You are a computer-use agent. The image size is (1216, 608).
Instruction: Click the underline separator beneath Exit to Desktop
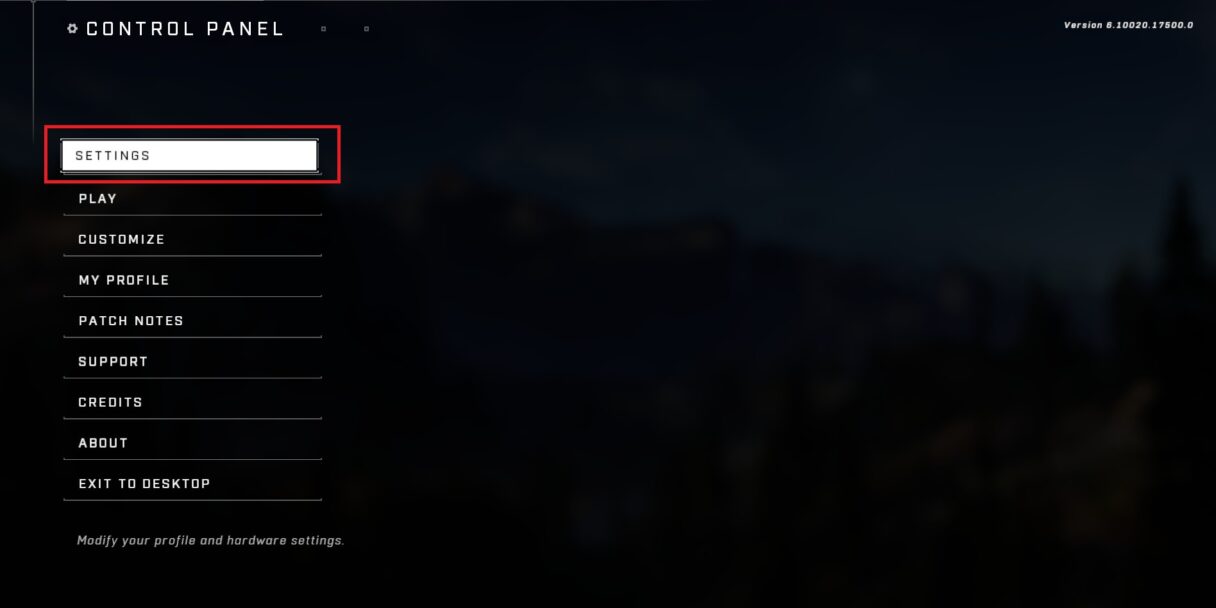point(193,500)
